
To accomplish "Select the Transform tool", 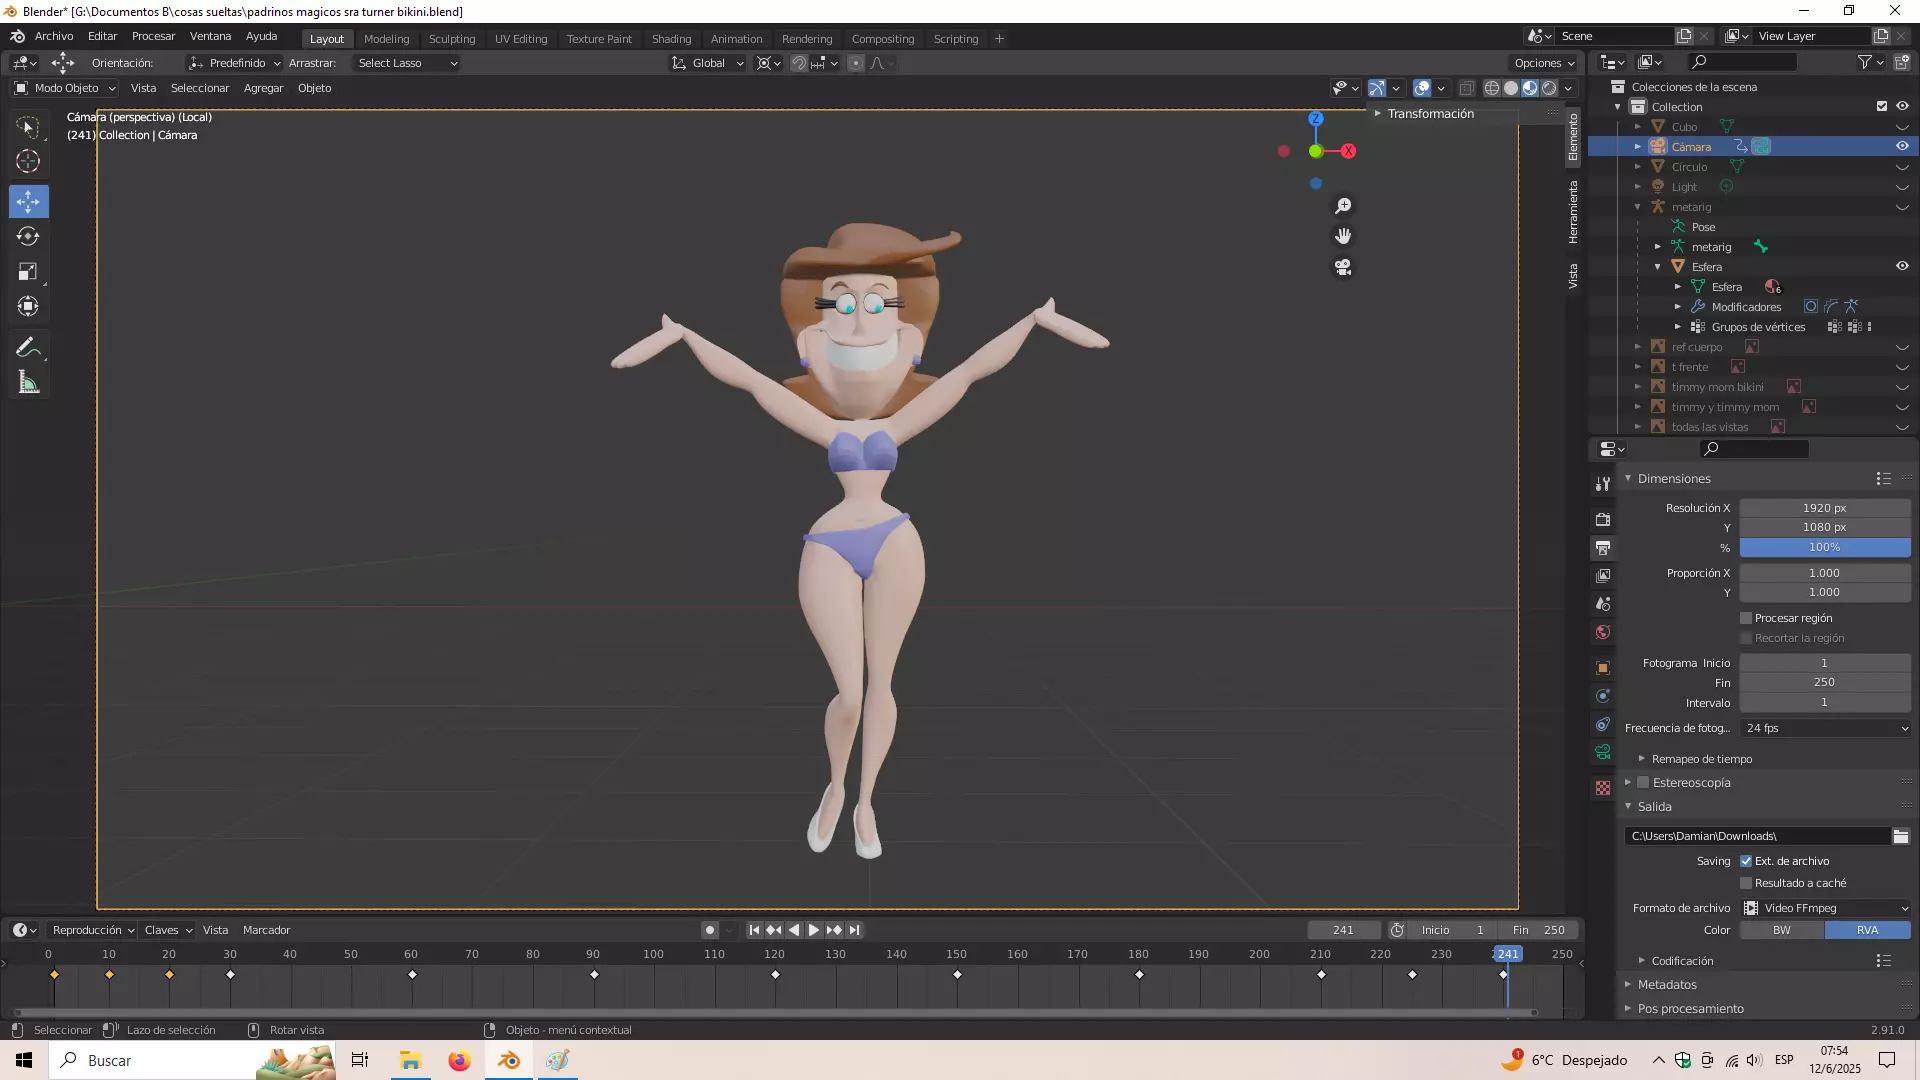I will click(x=28, y=307).
